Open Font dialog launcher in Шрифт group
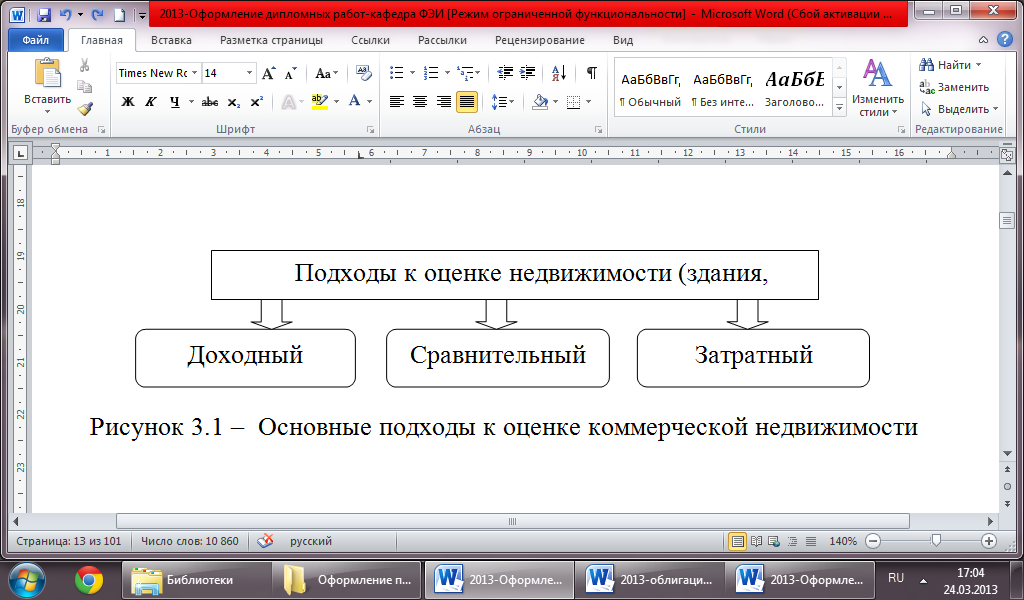The width and height of the screenshot is (1024, 600). point(370,130)
